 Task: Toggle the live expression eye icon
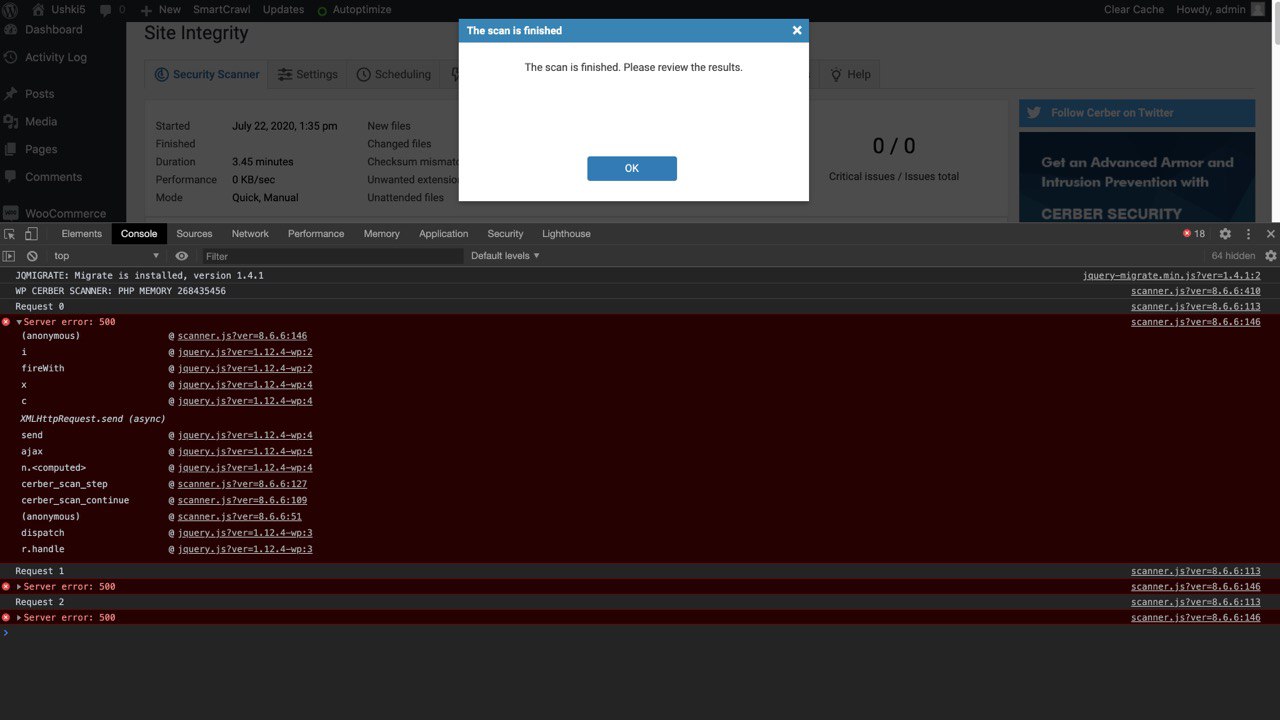pyautogui.click(x=182, y=256)
